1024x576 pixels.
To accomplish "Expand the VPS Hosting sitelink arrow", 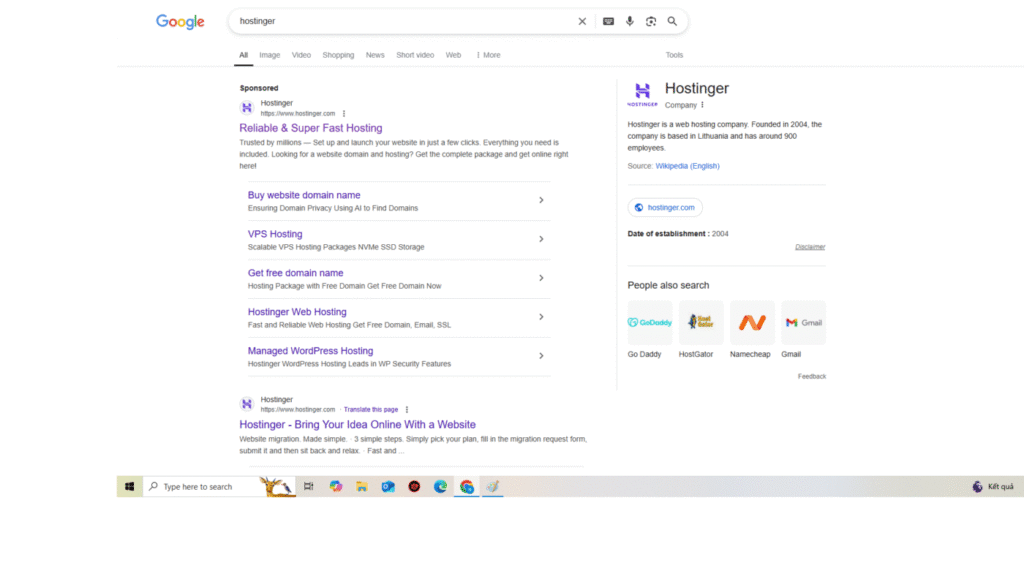I will pyautogui.click(x=541, y=239).
